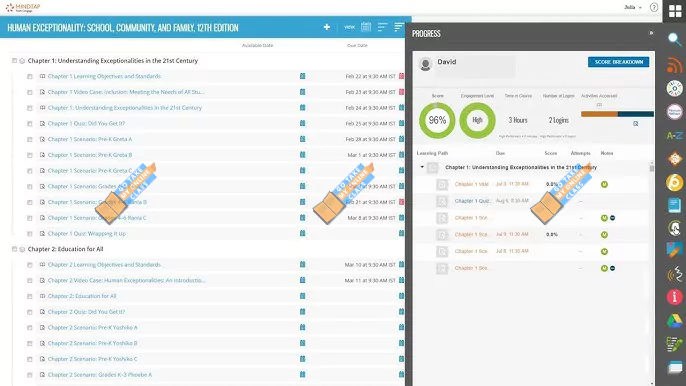686x386 pixels.
Task: Open the Merriam-Webster dictionary app
Action: click(674, 112)
